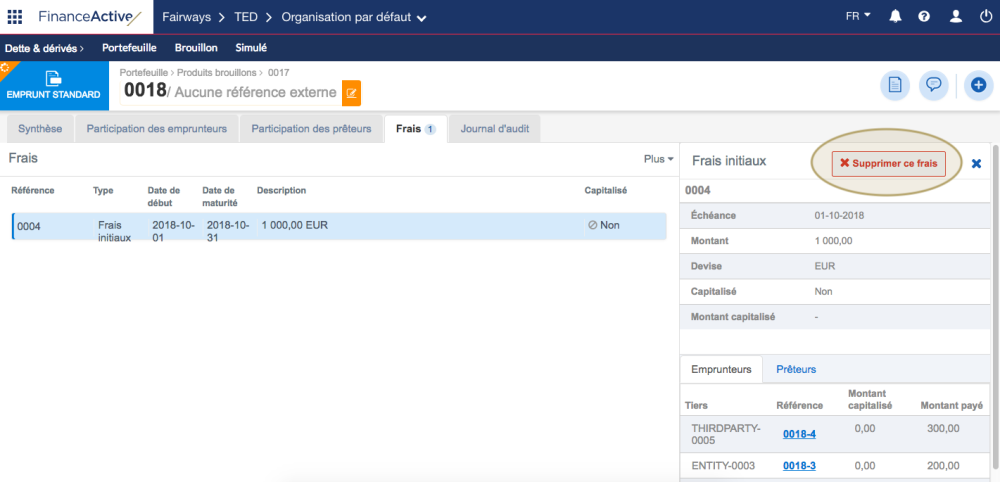
Task: Open the comments bubble icon
Action: tap(934, 85)
